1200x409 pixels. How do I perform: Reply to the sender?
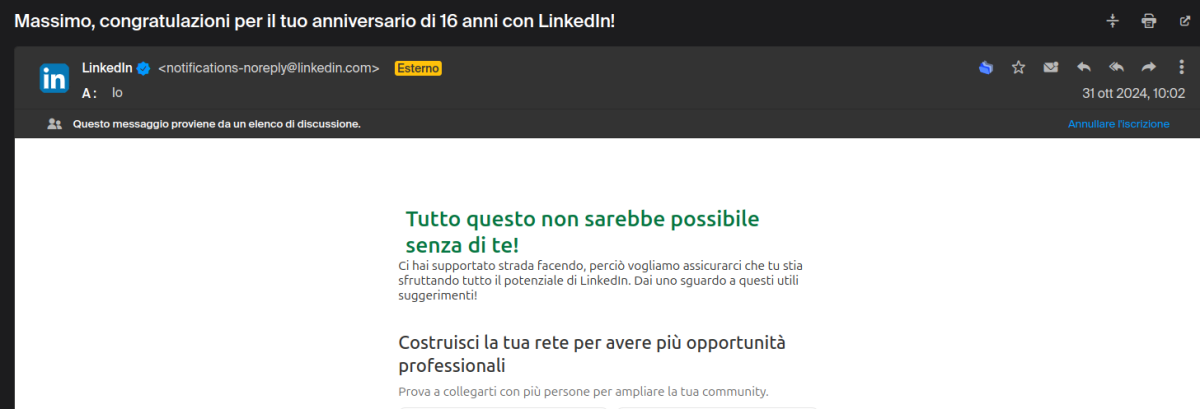(x=1083, y=68)
